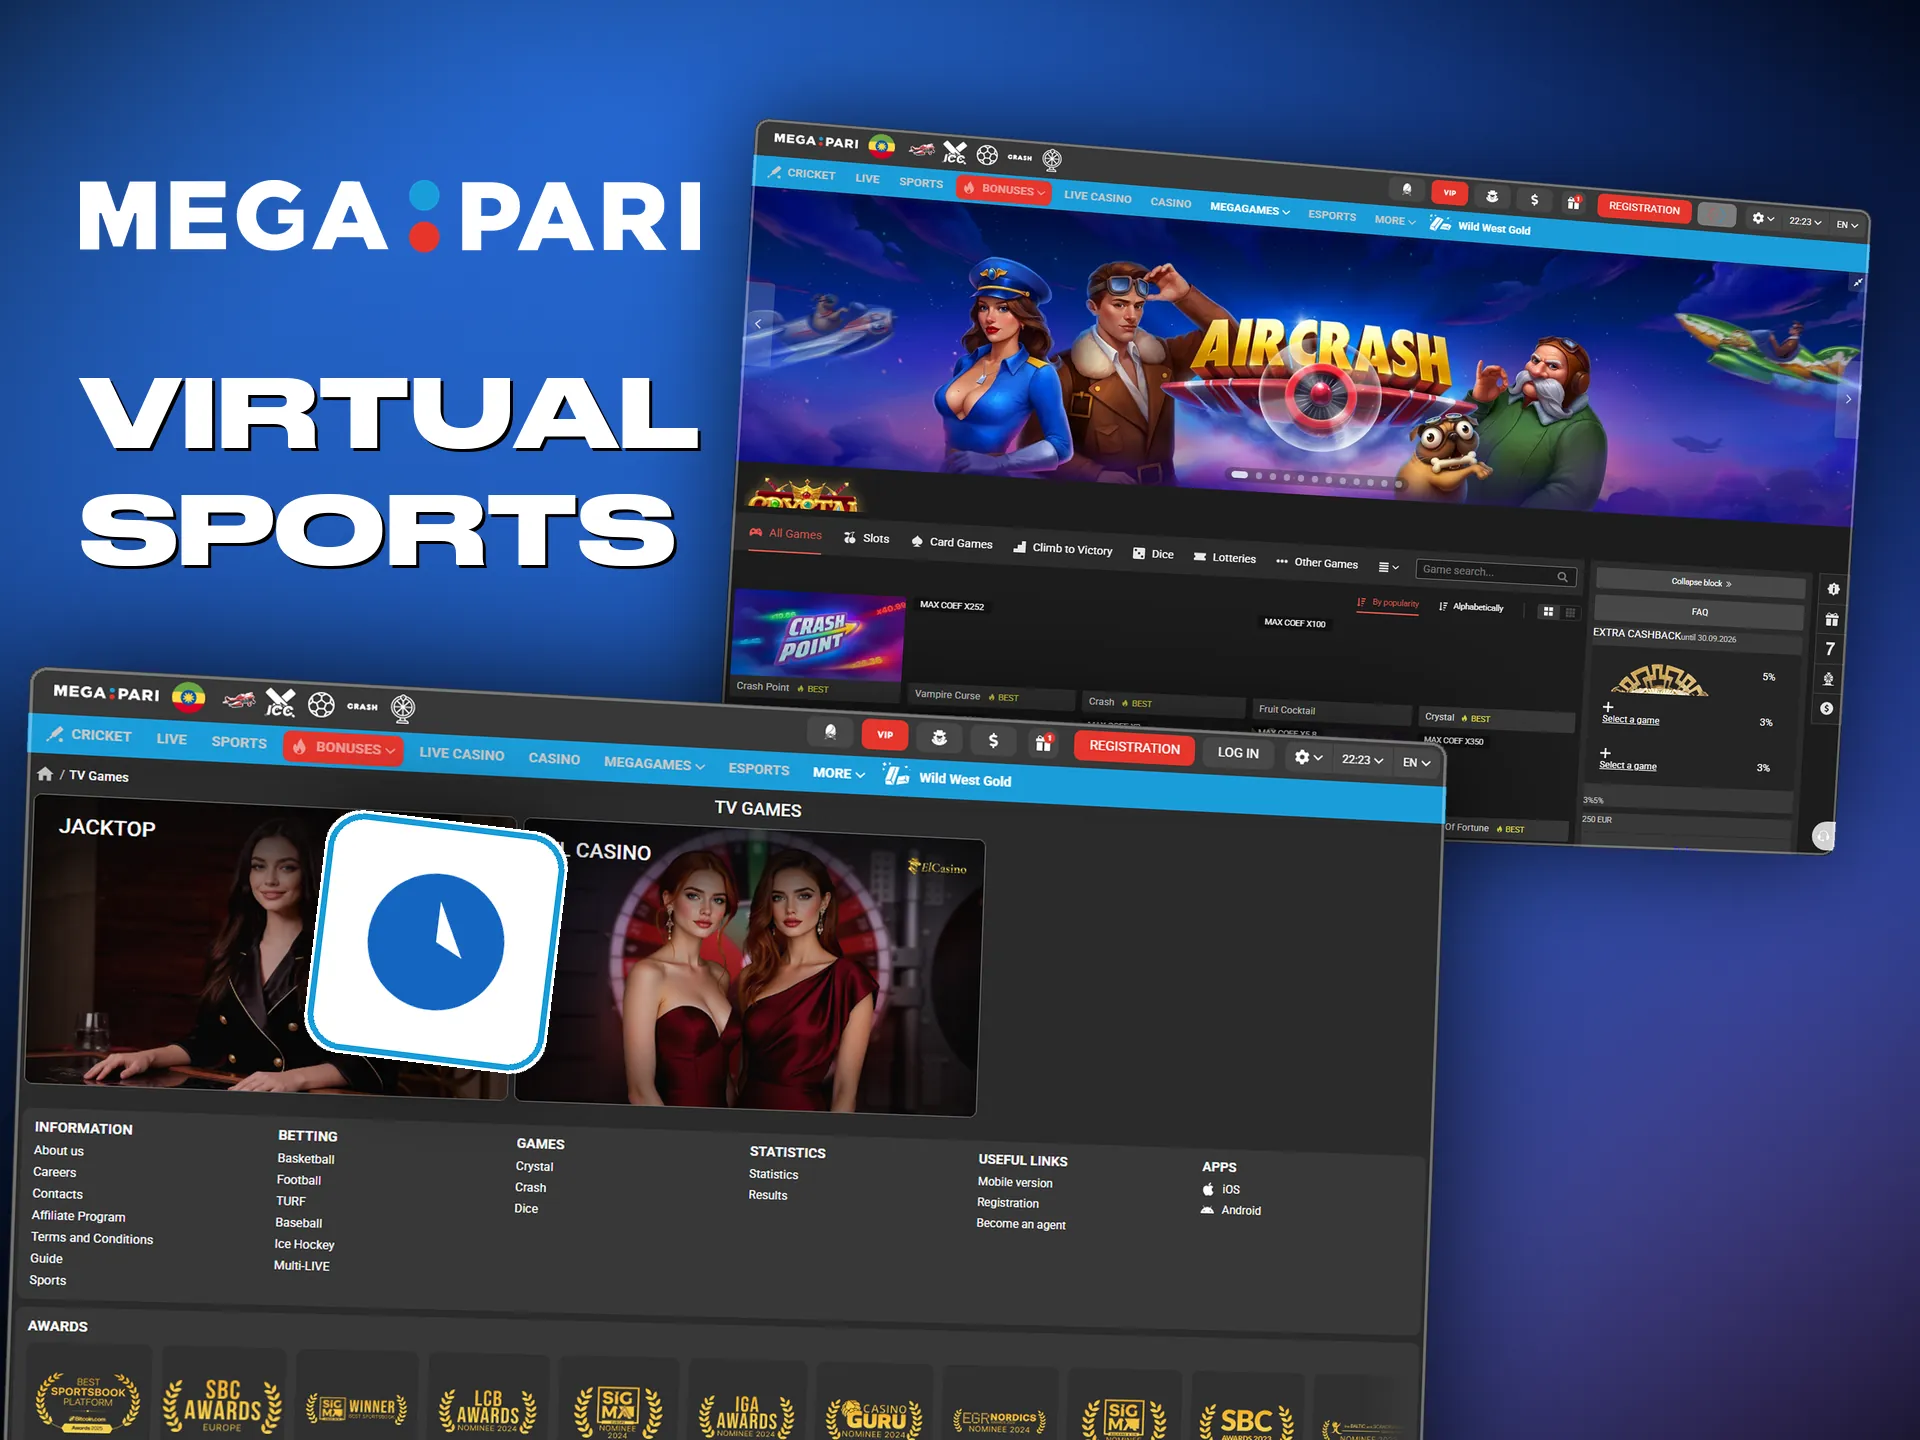Click Game search field in back window
This screenshot has height=1440, width=1920.
coord(1496,573)
